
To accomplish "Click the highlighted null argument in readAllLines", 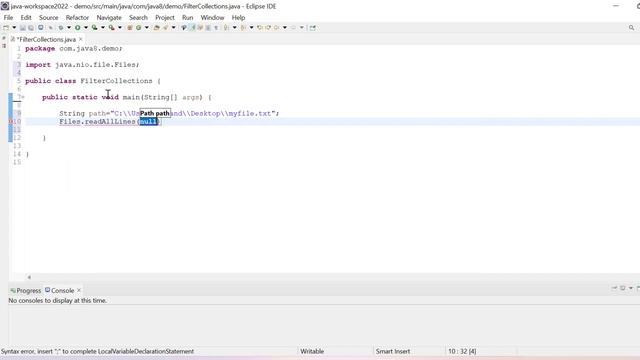I will (148, 122).
